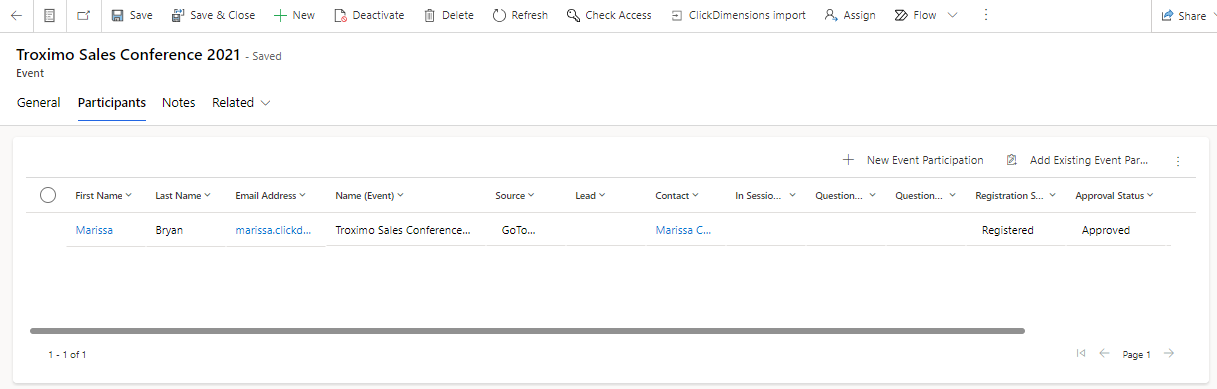Screen dimensions: 1217x389
Task: Open the Marissa C... contact link
Action: [683, 230]
